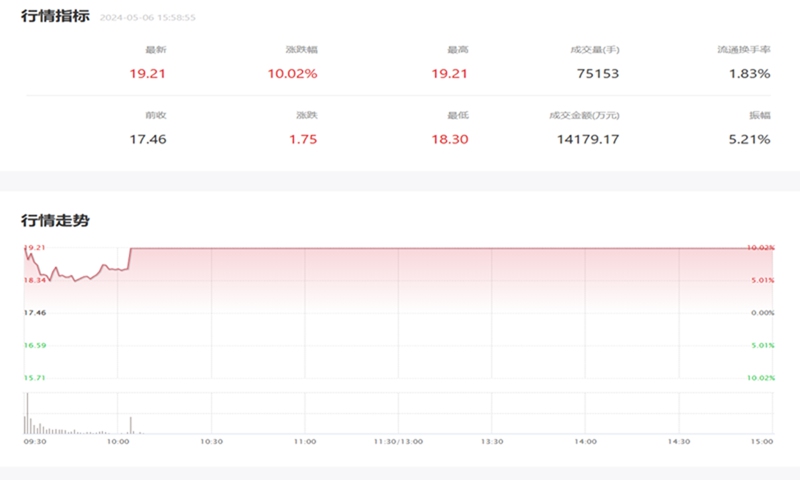Select the 最低 value 18.30
This screenshot has width=800, height=480.
[450, 139]
